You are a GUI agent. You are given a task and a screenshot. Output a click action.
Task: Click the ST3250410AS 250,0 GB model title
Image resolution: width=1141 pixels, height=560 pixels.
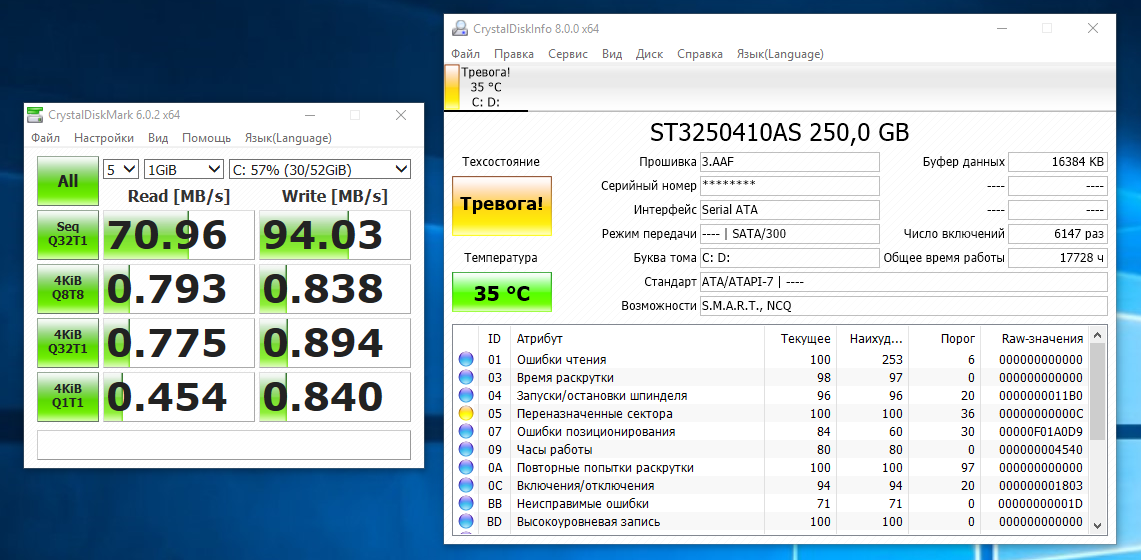[779, 132]
